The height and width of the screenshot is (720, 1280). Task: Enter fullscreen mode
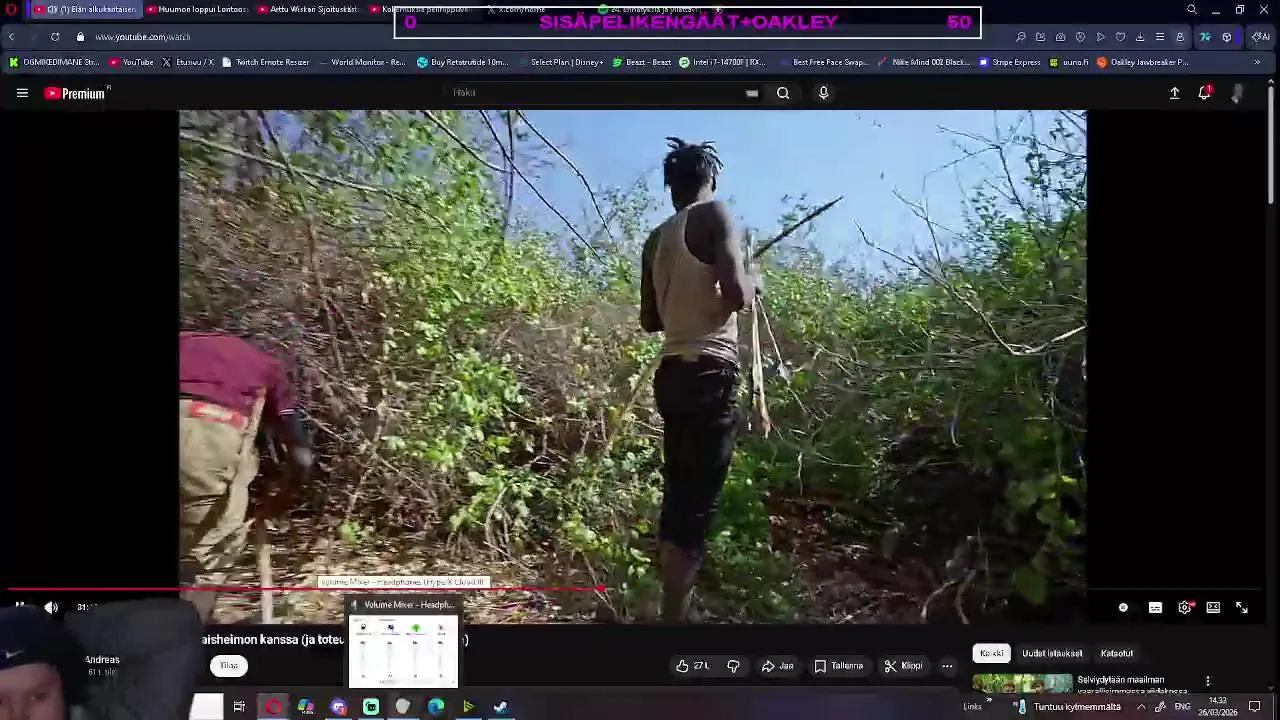coord(1242,607)
